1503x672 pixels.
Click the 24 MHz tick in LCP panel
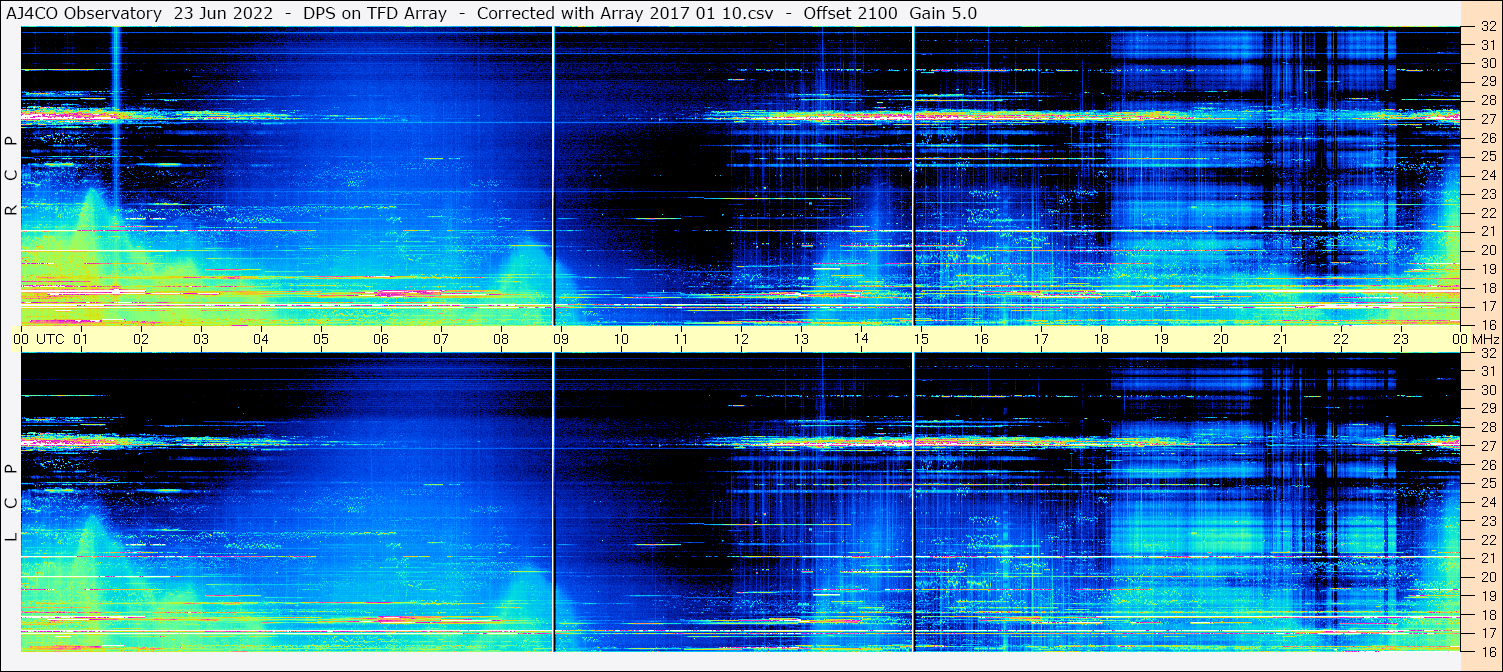(1487, 502)
